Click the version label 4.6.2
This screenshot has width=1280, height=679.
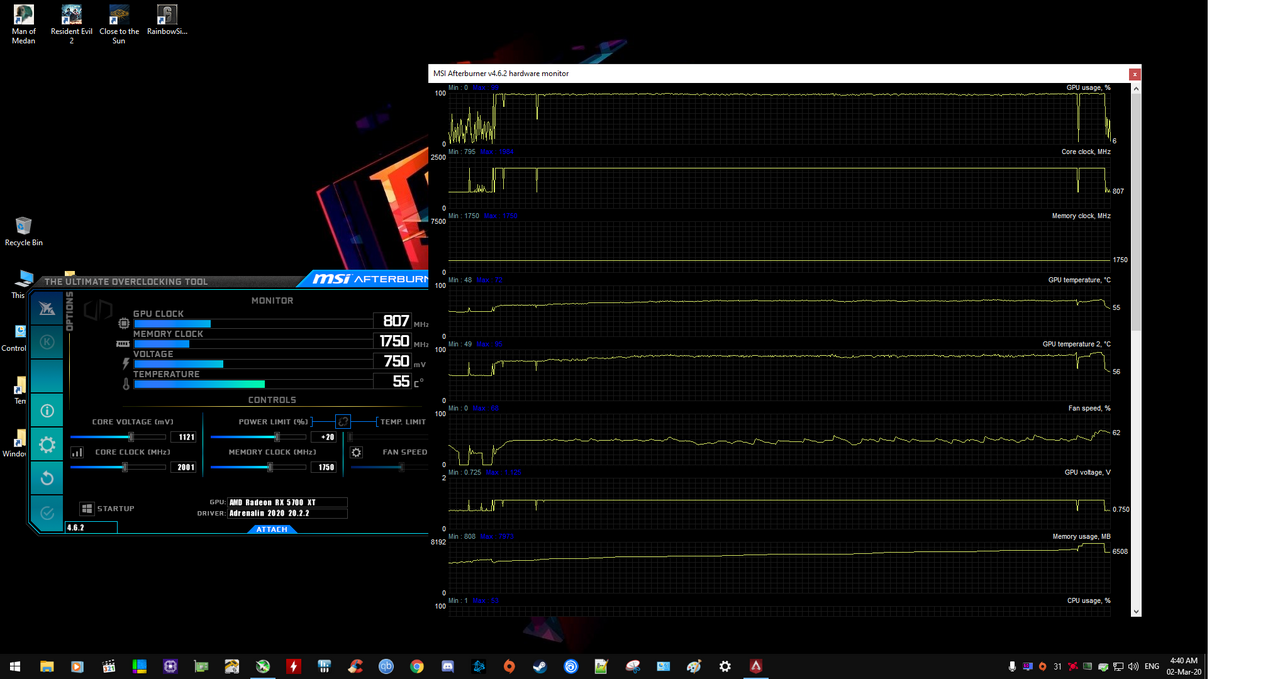[76, 527]
